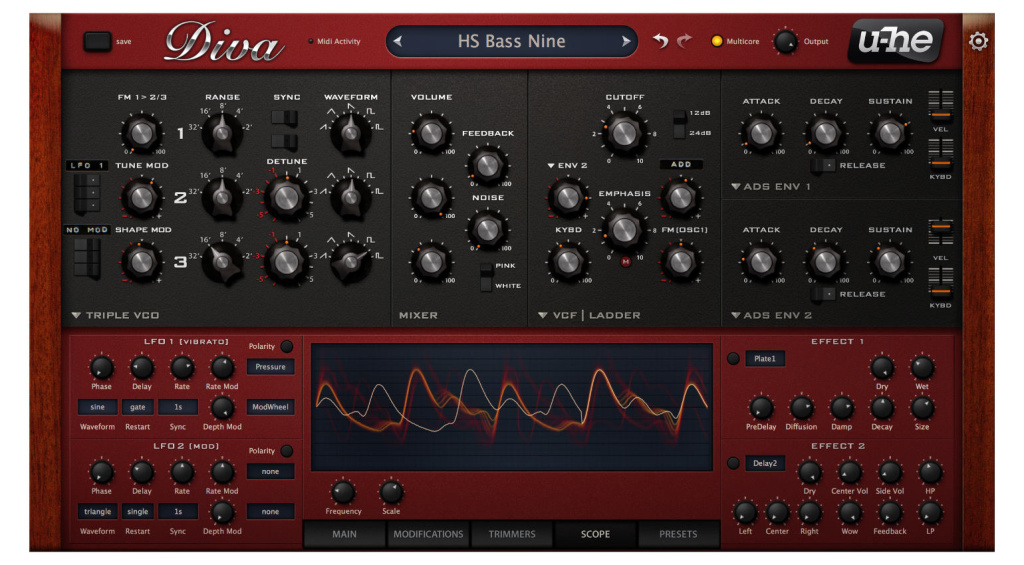1024x565 pixels.
Task: Toggle the LFO 1 Polarity button
Action: (x=287, y=346)
